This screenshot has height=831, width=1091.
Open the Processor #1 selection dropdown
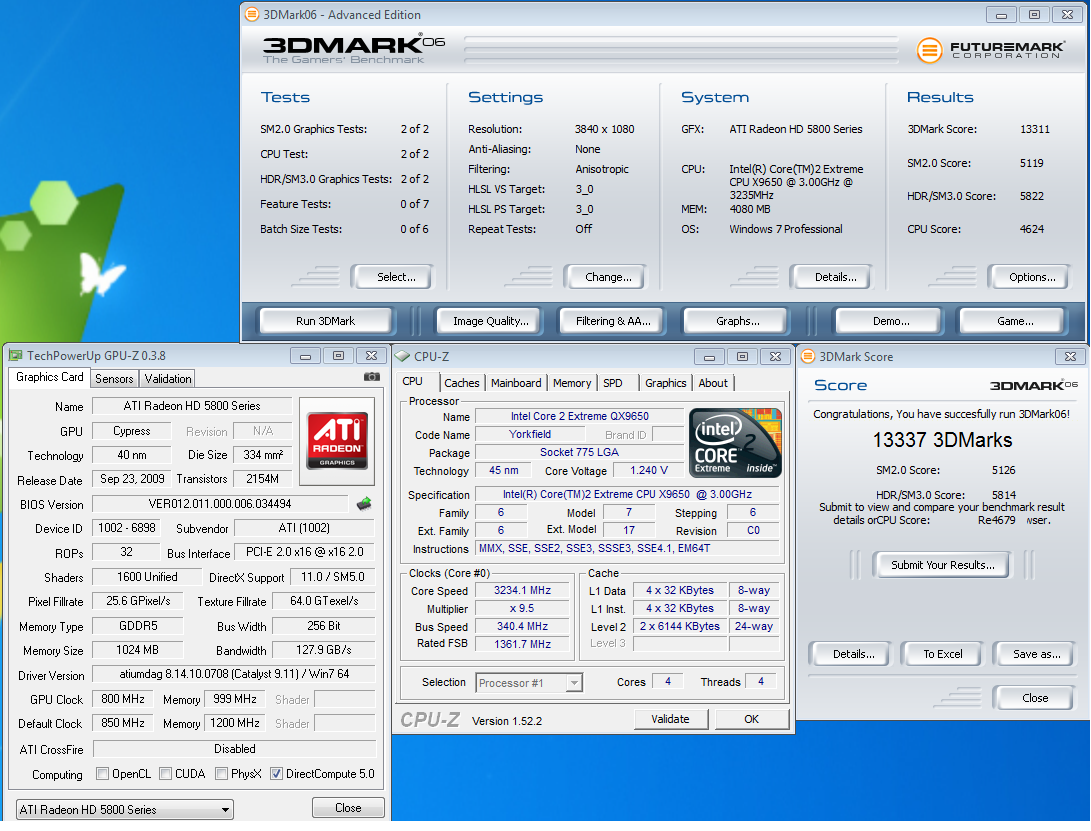(529, 683)
